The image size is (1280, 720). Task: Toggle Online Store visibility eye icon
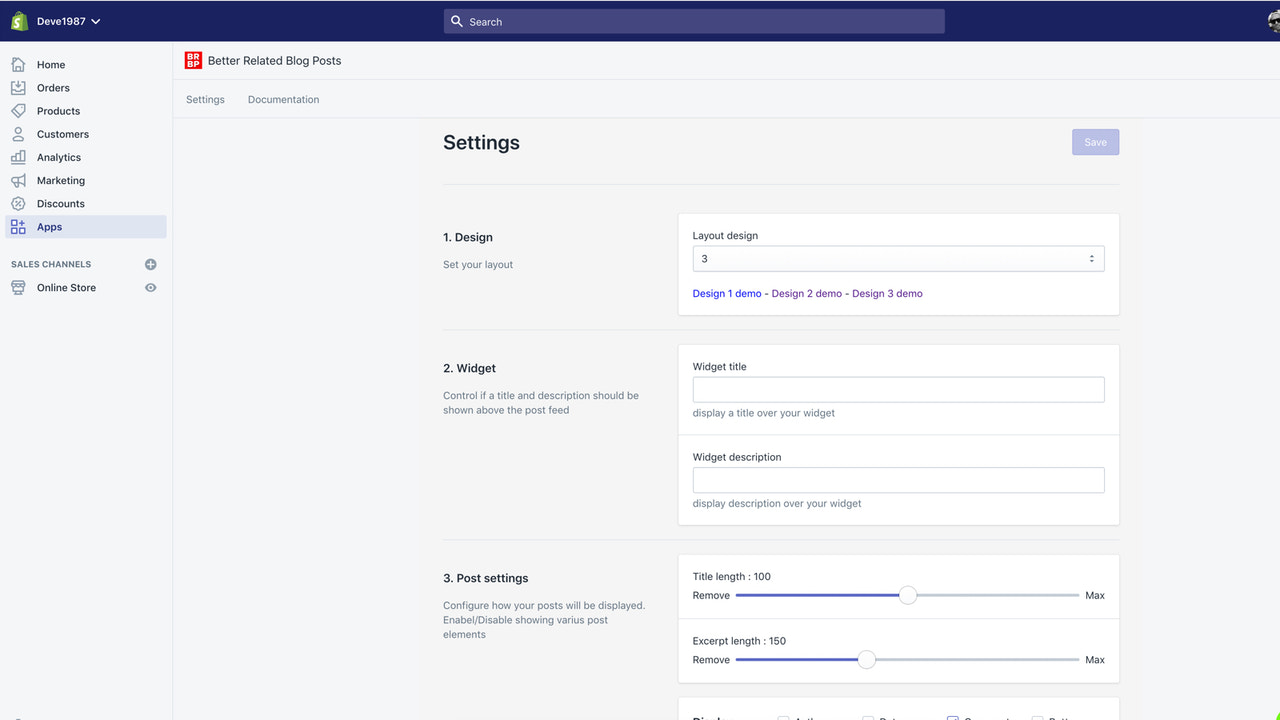coord(150,287)
